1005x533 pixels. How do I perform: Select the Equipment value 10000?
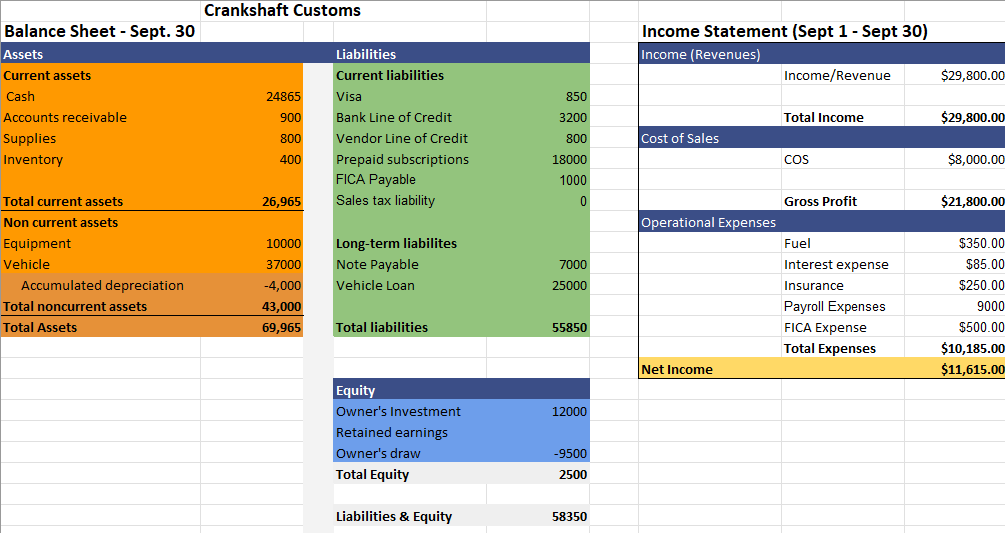click(x=283, y=244)
